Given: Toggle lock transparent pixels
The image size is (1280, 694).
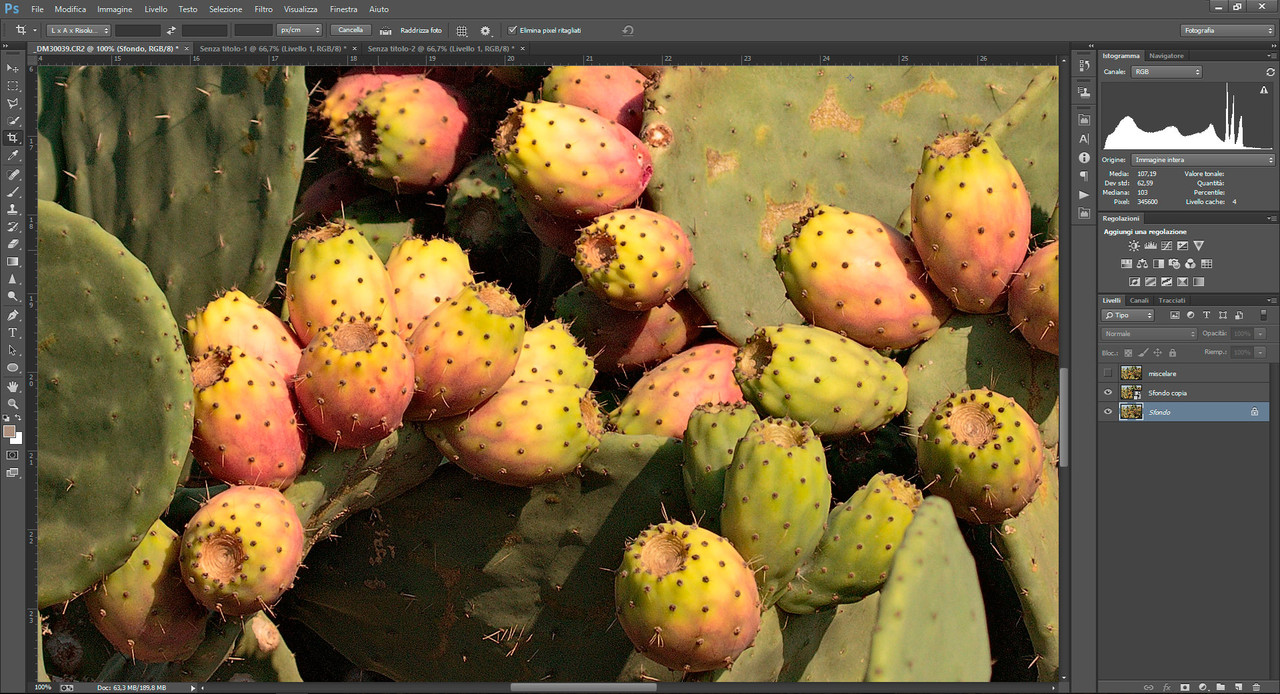Looking at the screenshot, I should coord(1128,352).
